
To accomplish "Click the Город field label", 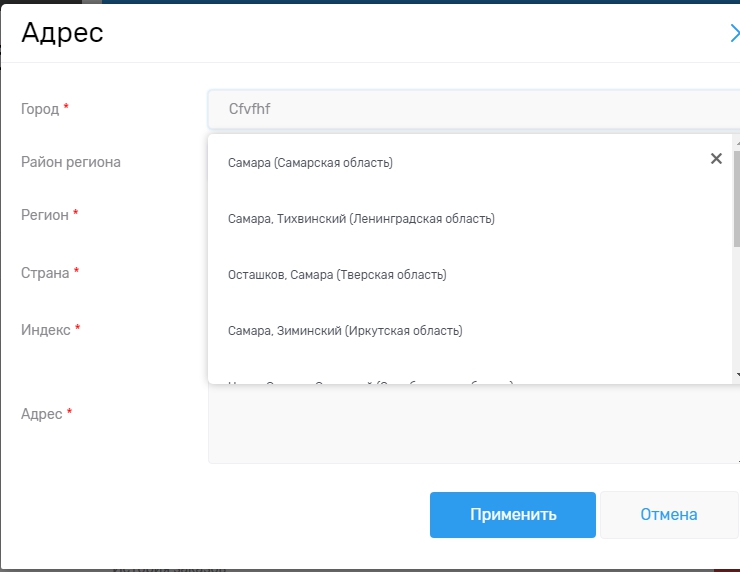I will click(x=40, y=108).
